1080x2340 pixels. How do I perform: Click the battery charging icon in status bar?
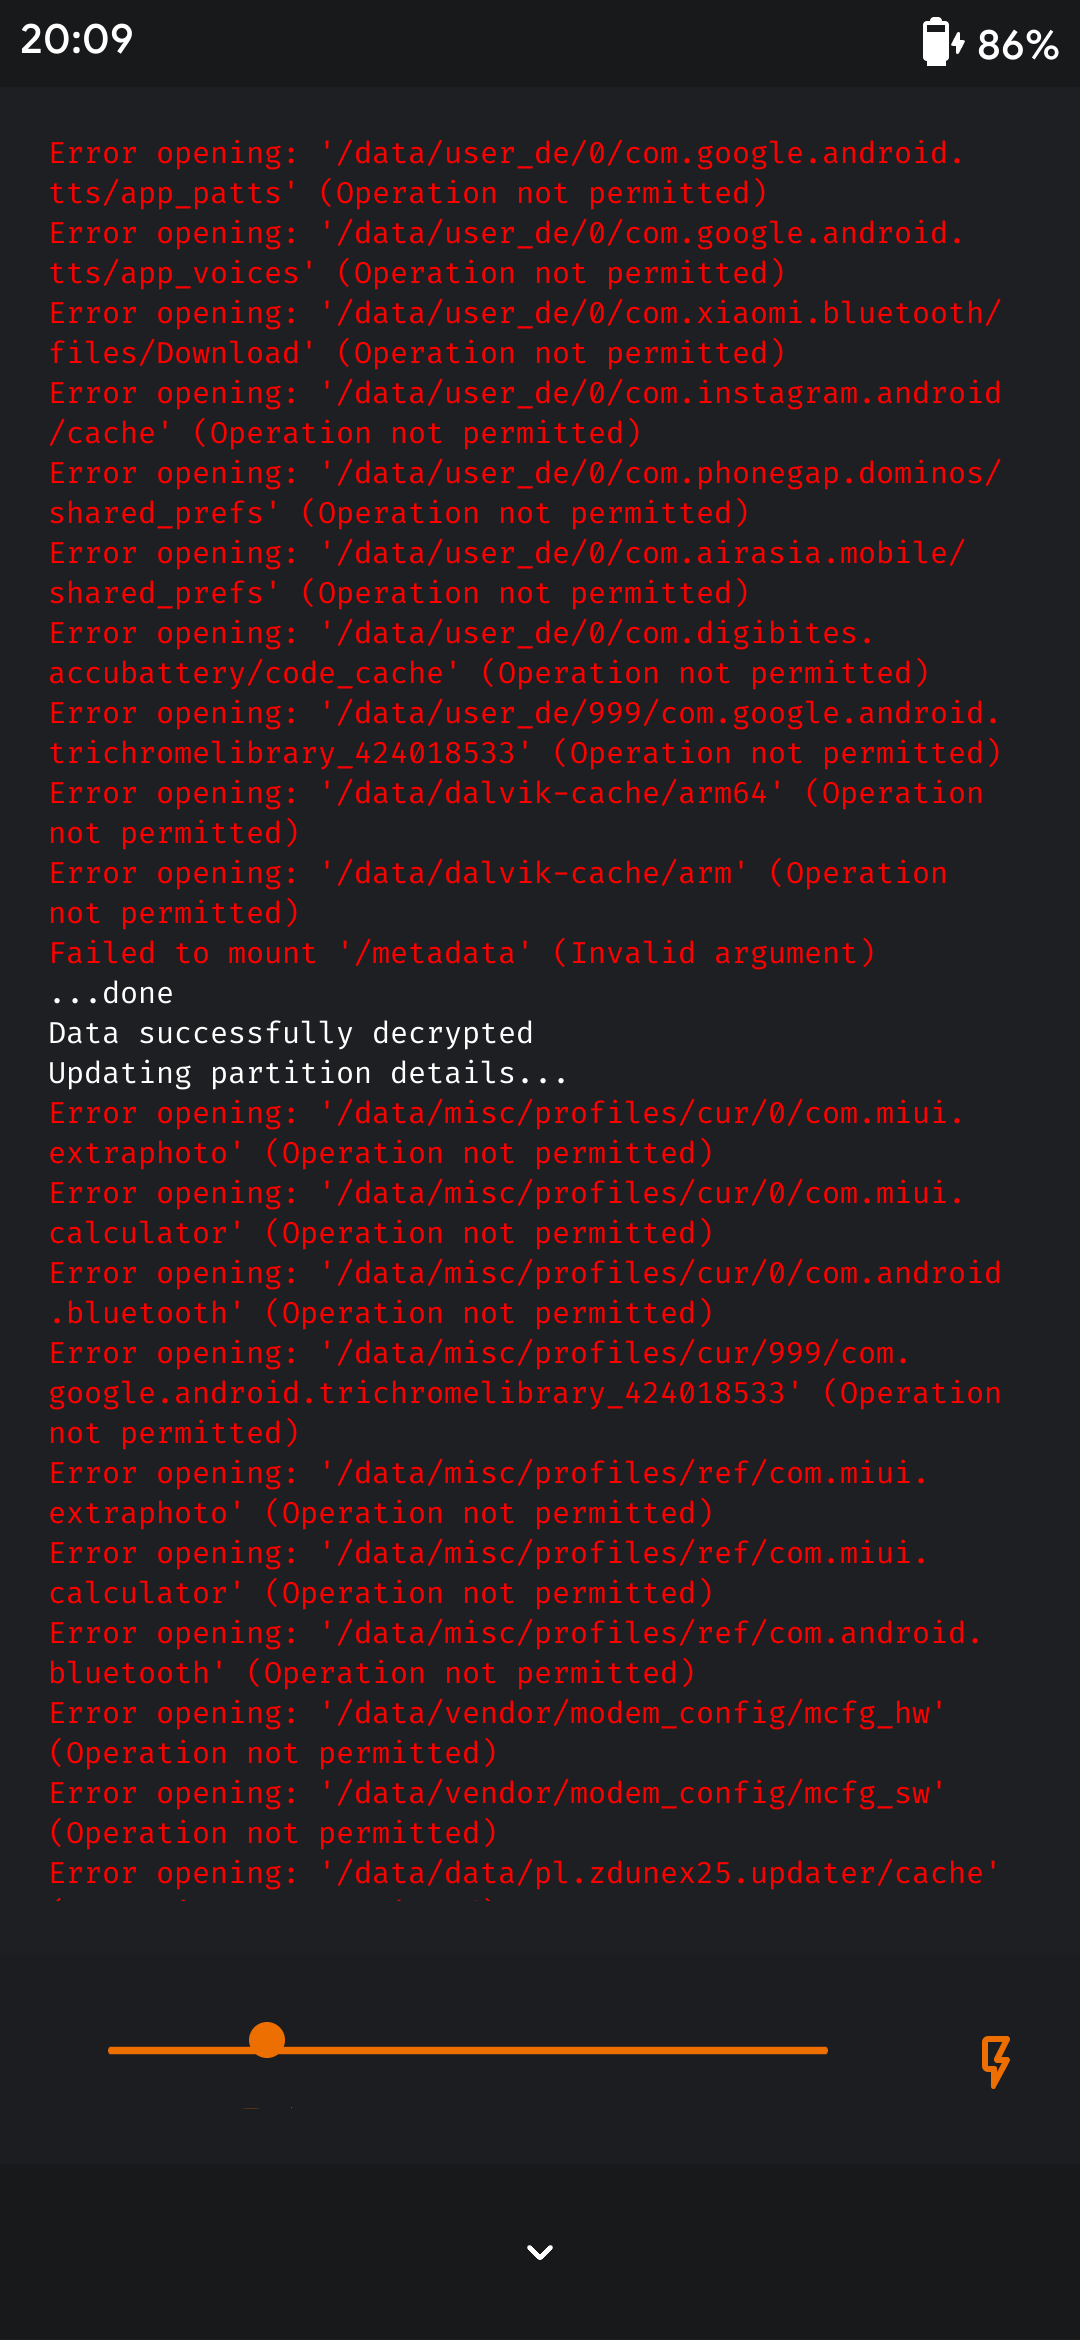point(942,42)
